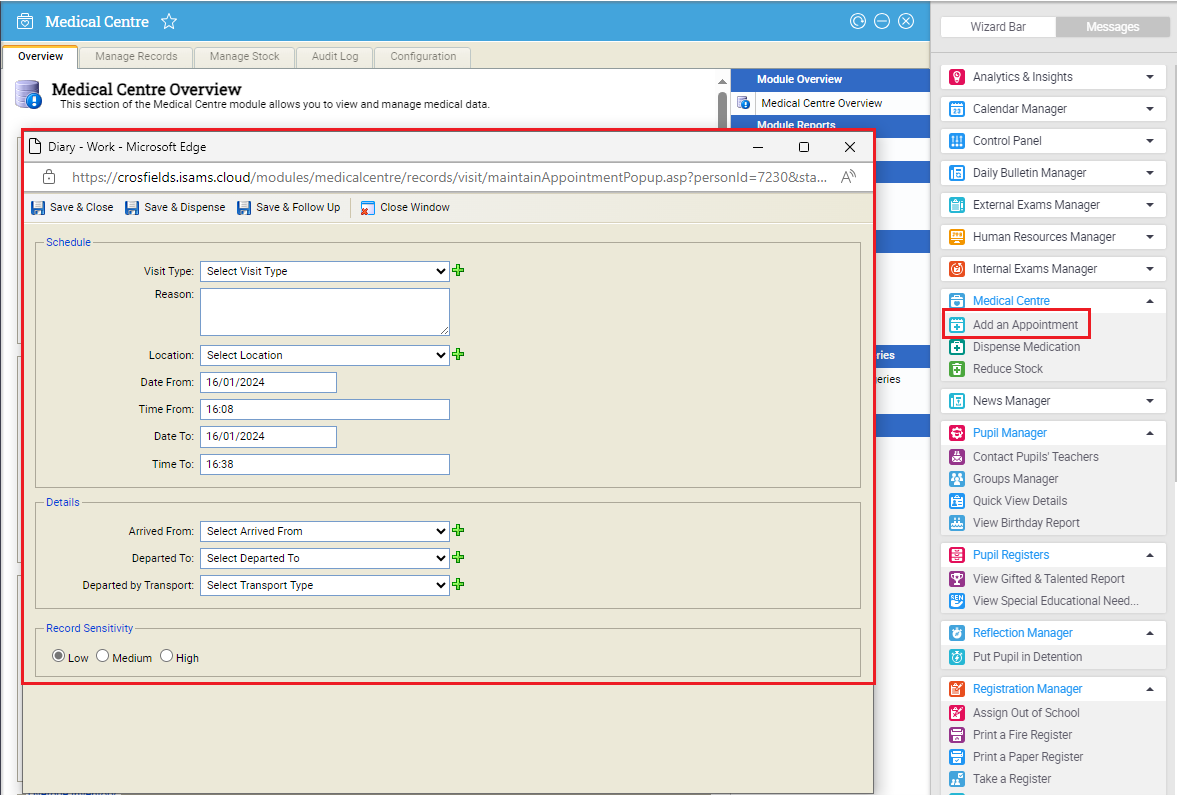Click into the Reason text area
1177x795 pixels.
click(x=324, y=311)
